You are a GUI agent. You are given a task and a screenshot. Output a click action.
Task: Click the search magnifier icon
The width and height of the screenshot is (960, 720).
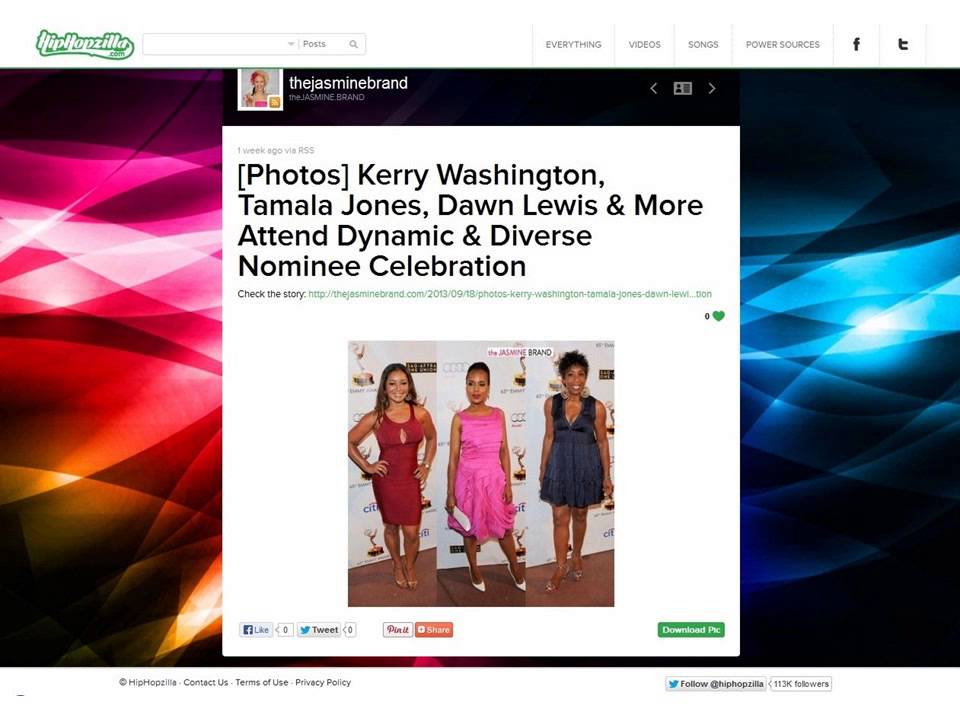pos(353,44)
